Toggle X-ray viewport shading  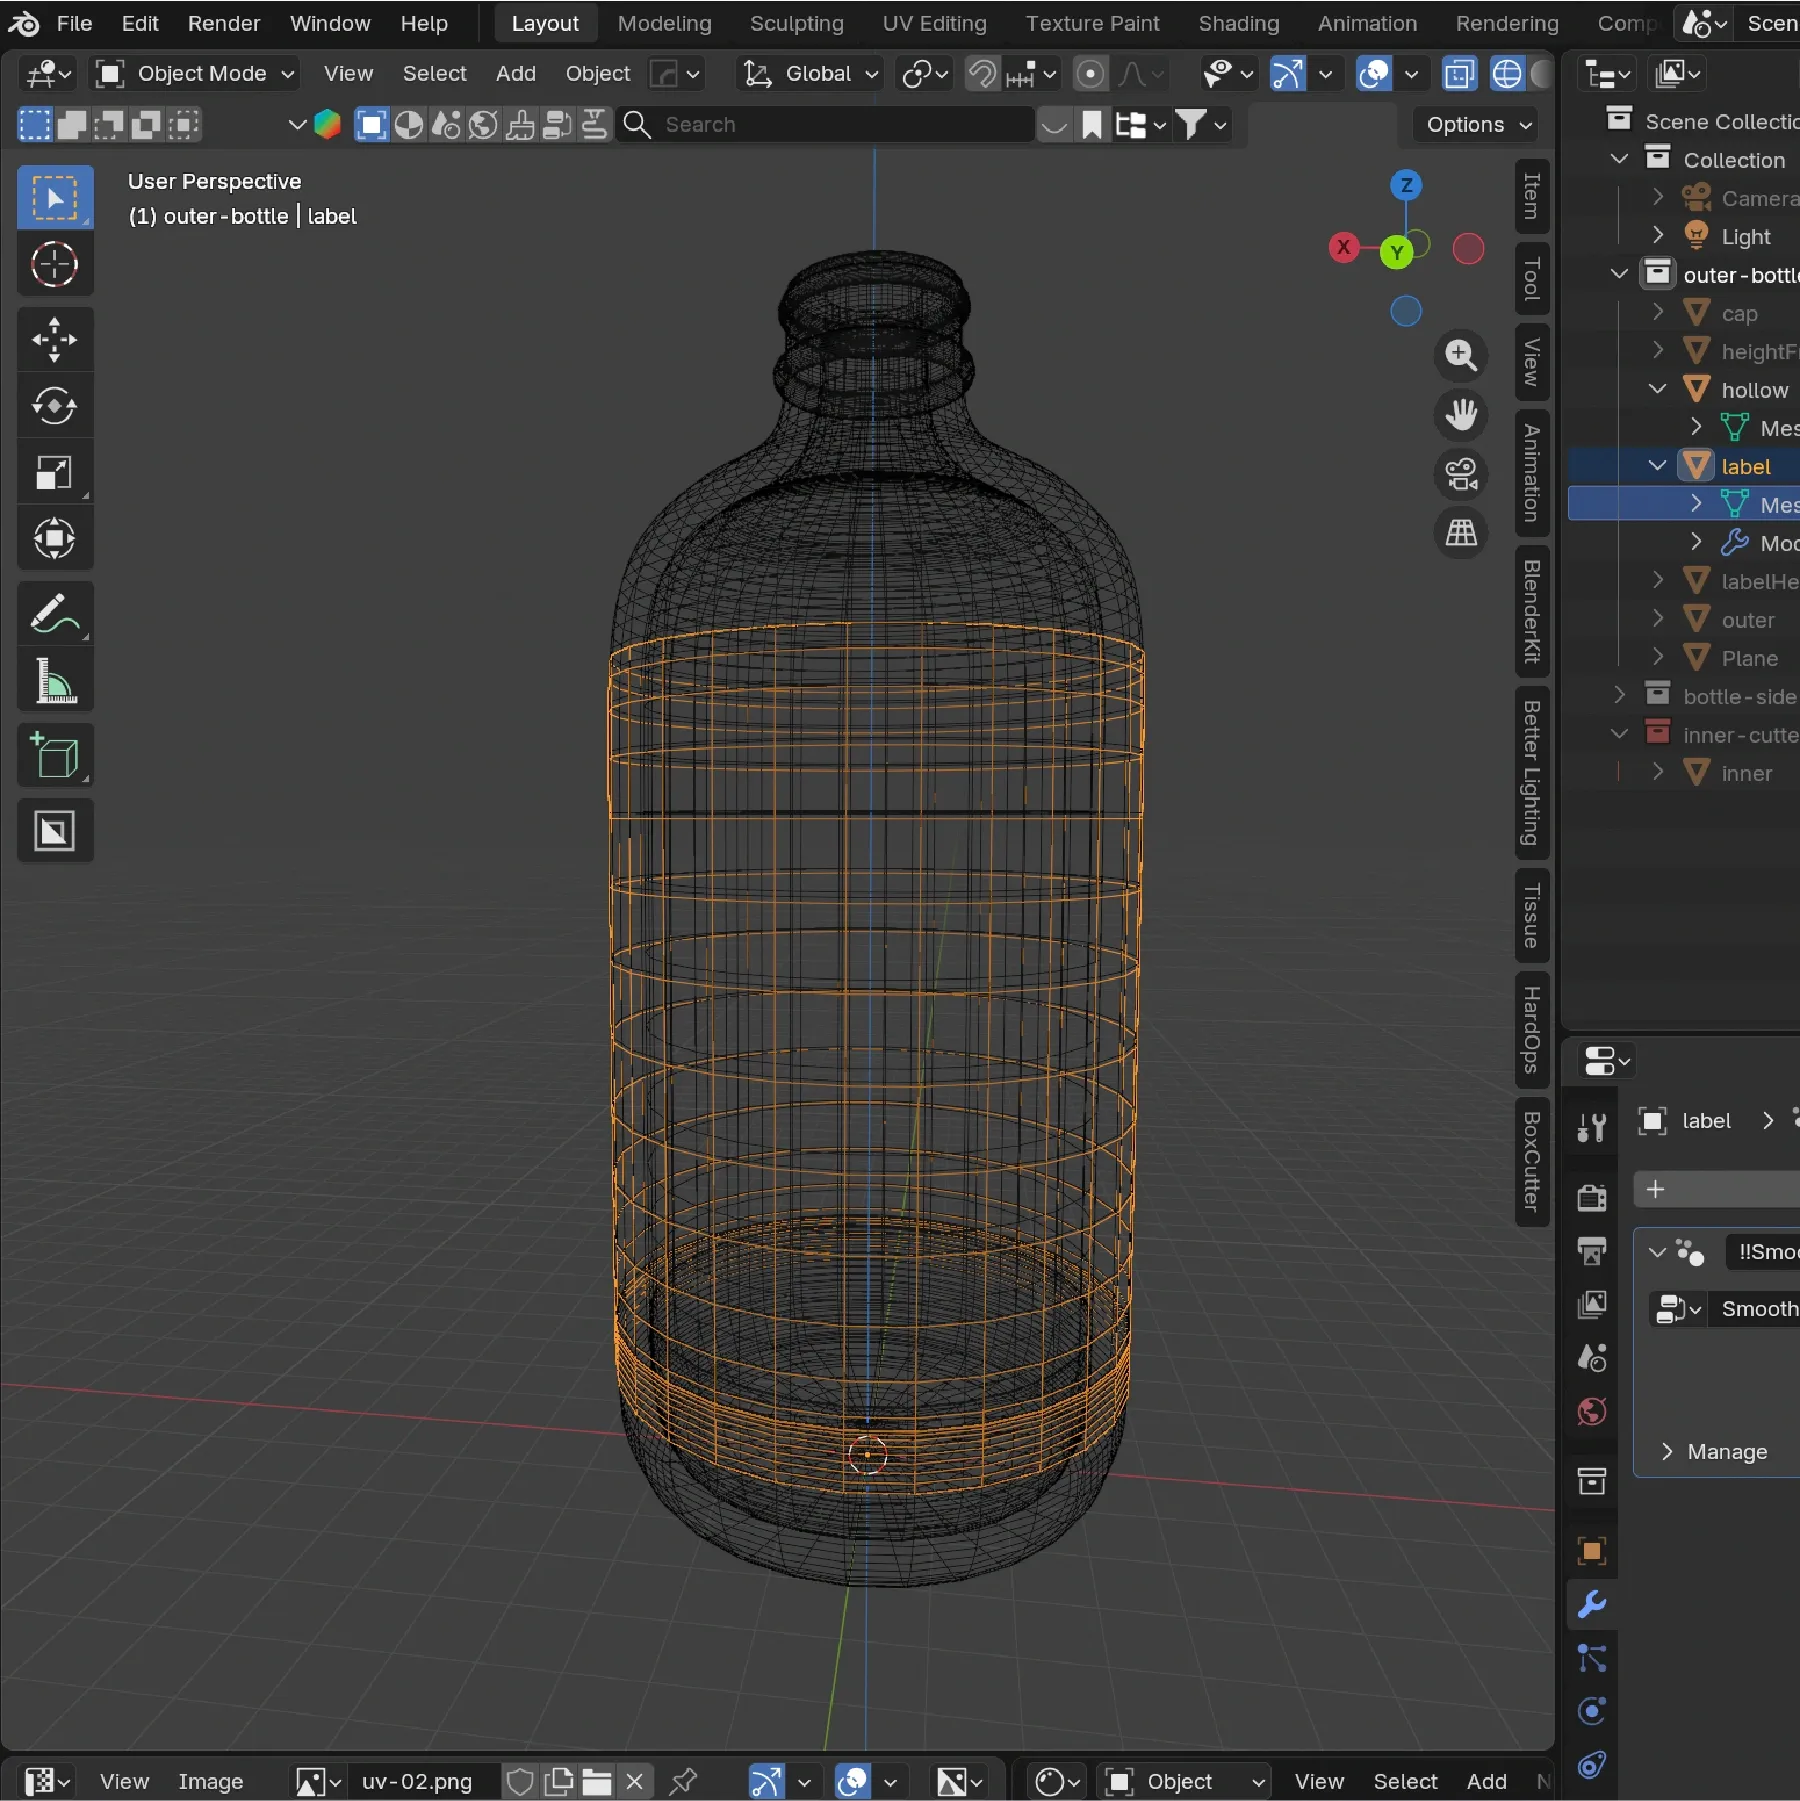pyautogui.click(x=1460, y=74)
